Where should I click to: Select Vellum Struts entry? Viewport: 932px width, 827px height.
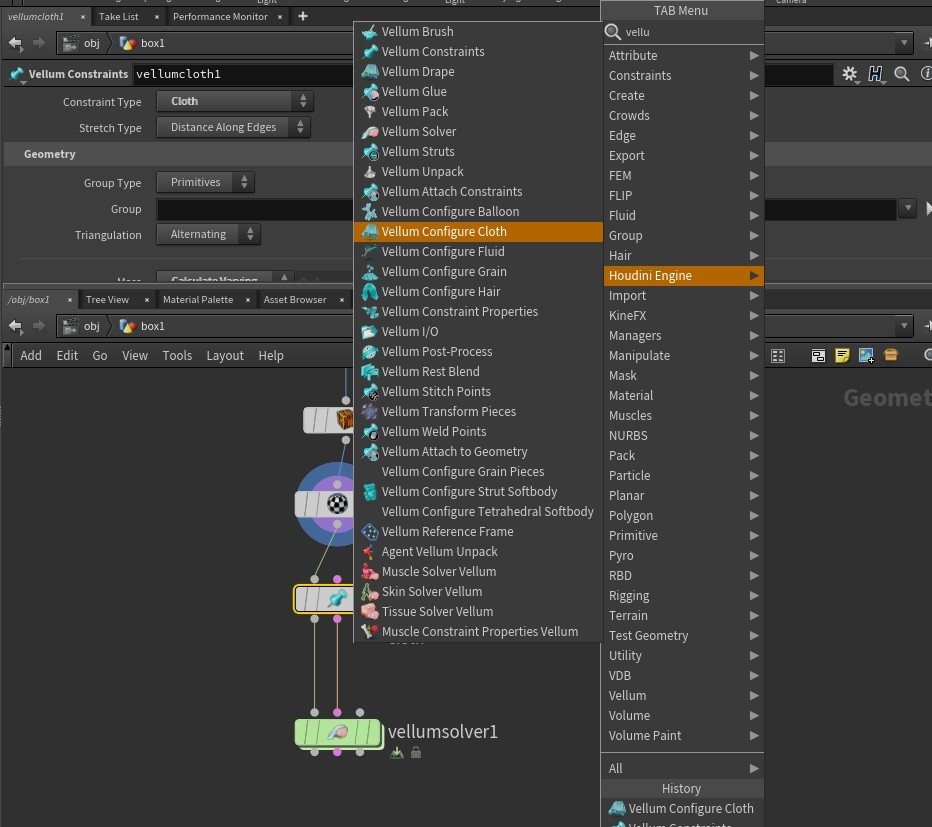click(x=478, y=152)
